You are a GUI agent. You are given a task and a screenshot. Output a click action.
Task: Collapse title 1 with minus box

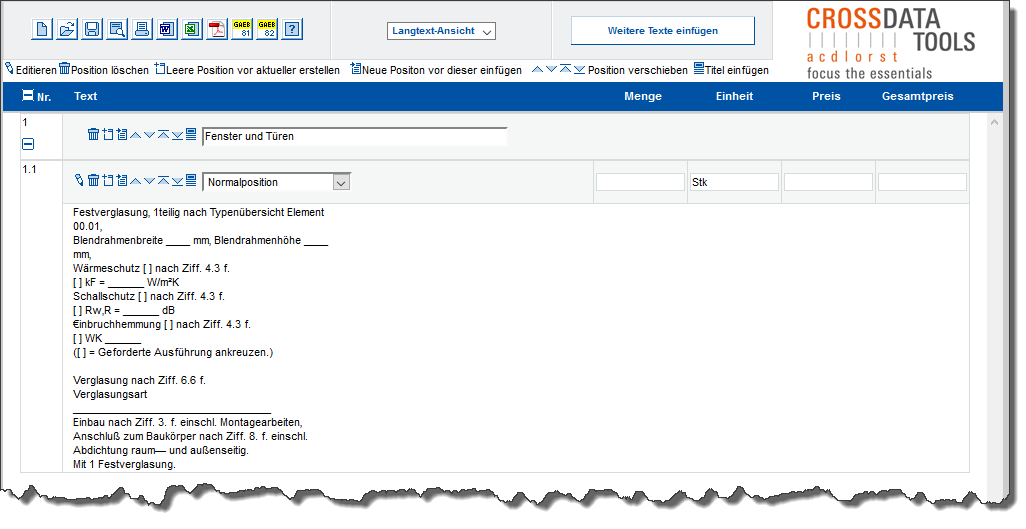(x=28, y=144)
